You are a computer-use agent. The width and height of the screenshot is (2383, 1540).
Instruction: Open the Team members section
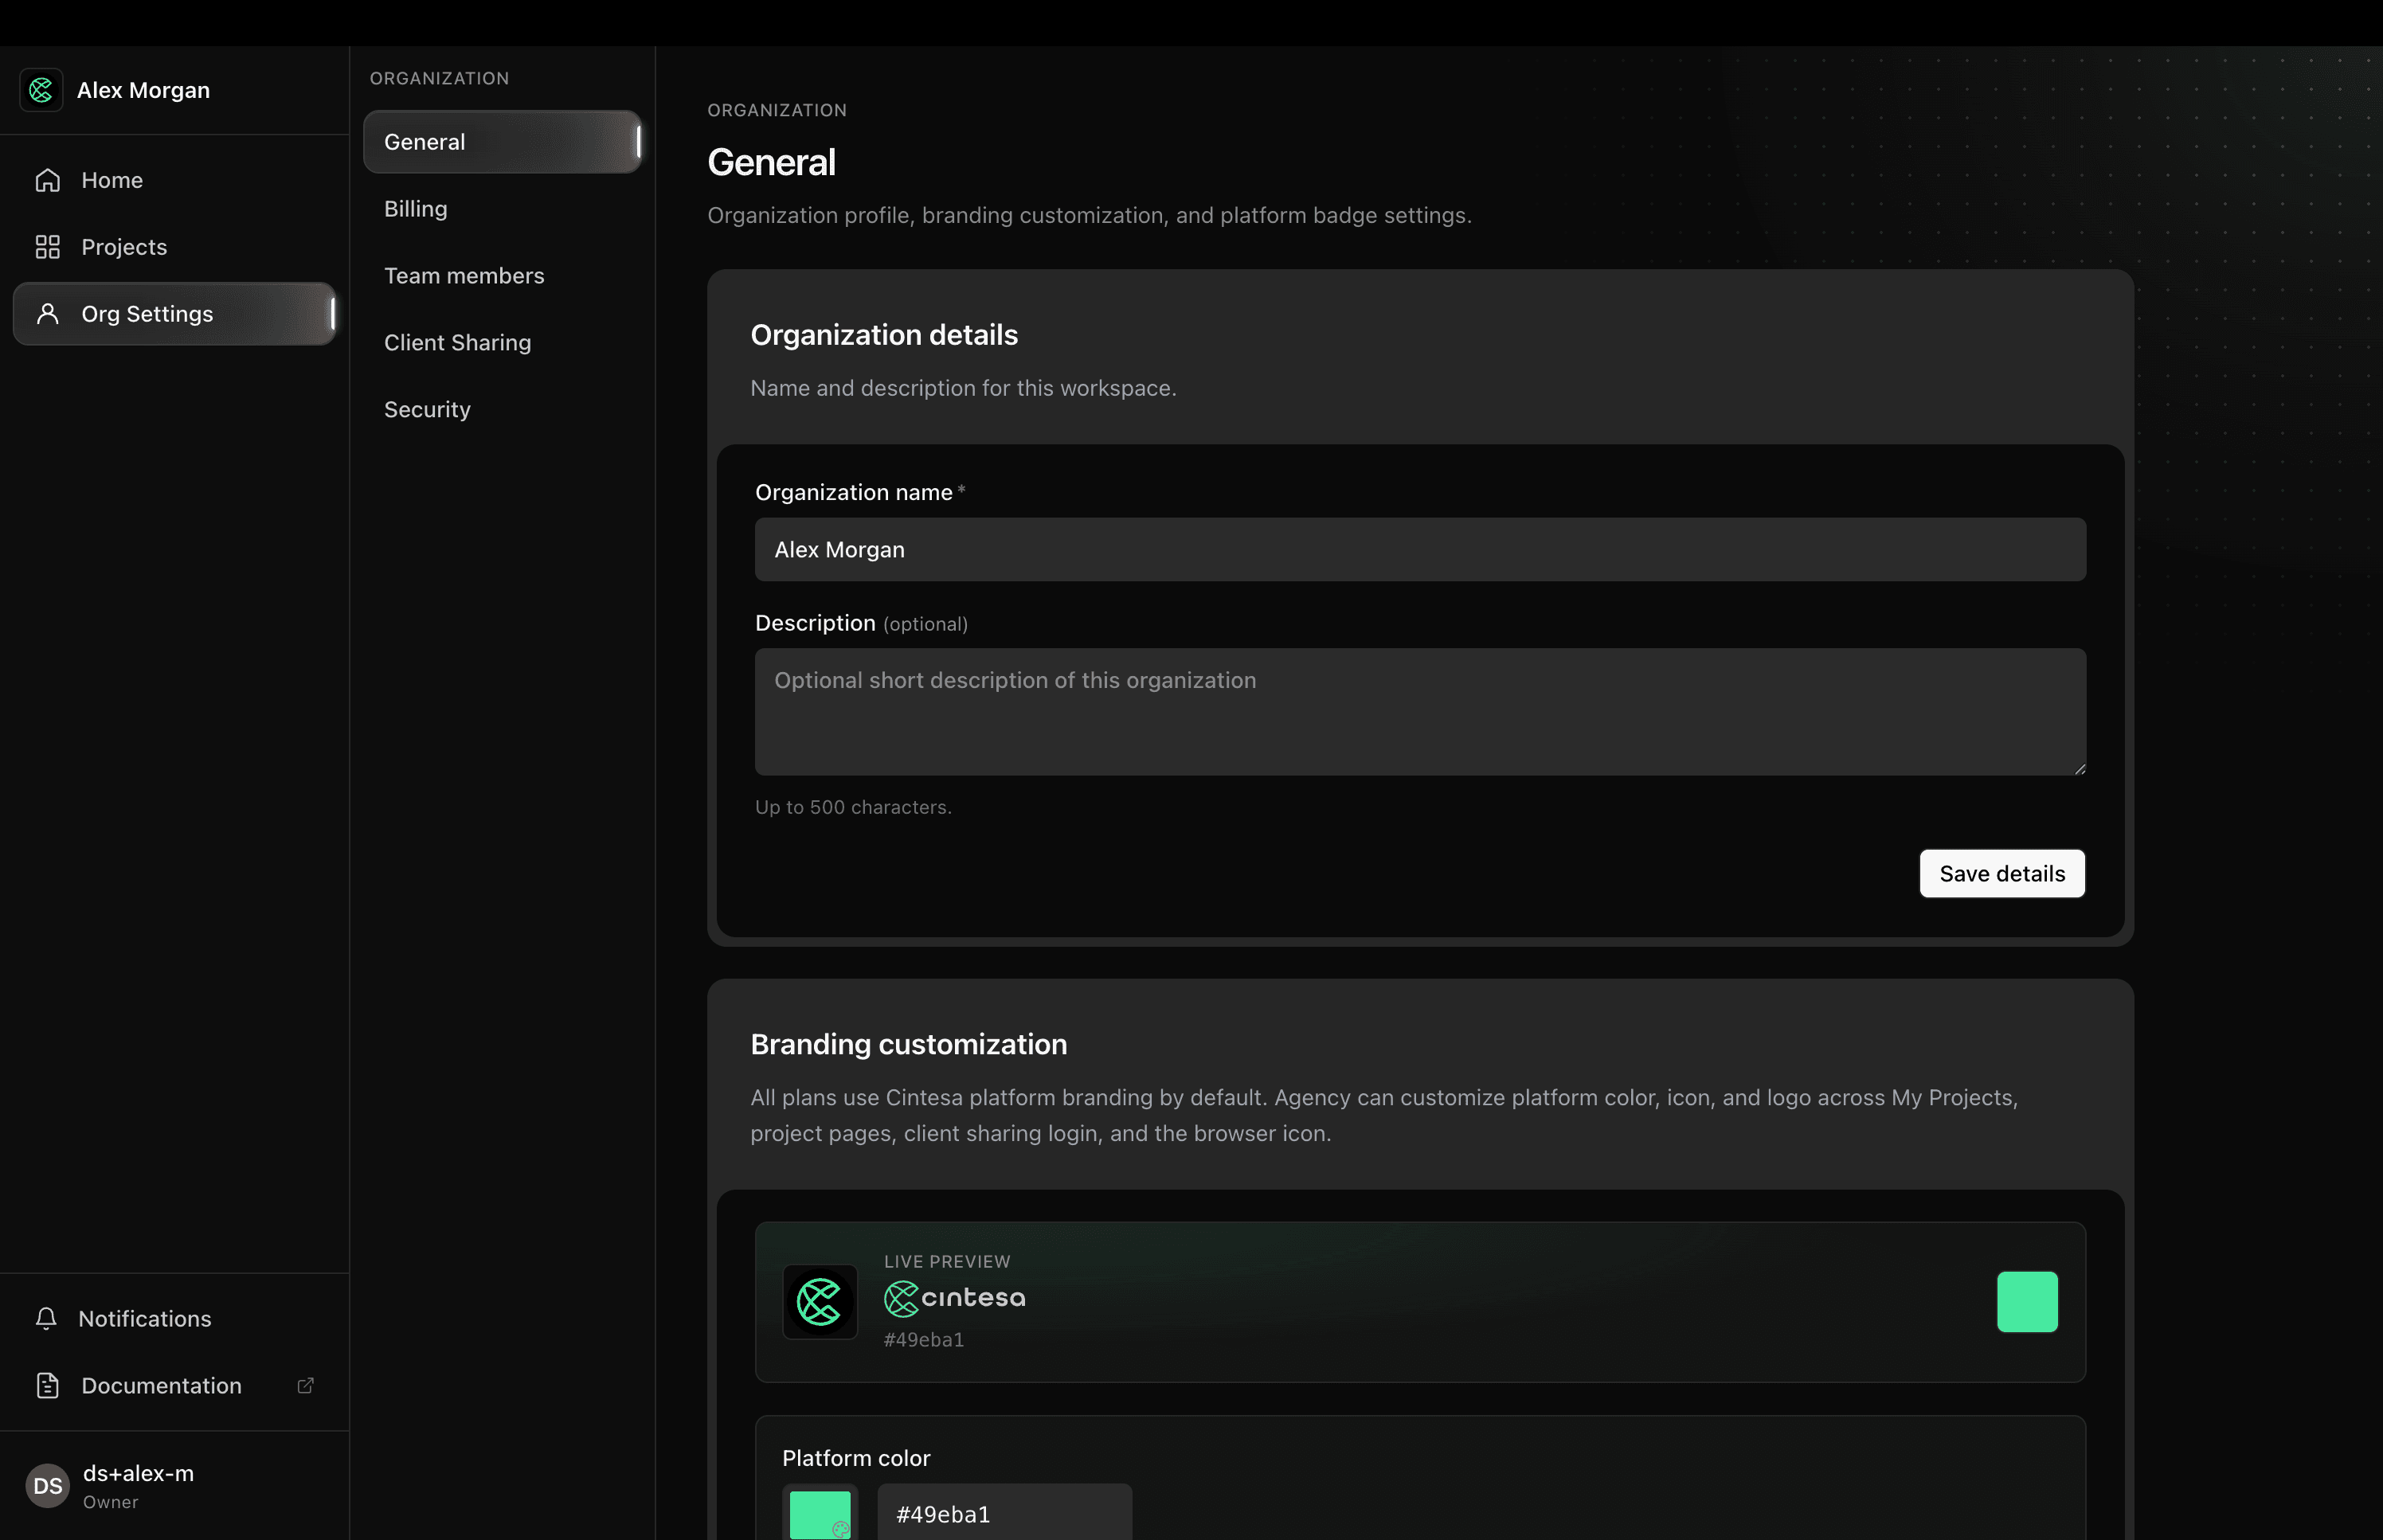click(502, 276)
